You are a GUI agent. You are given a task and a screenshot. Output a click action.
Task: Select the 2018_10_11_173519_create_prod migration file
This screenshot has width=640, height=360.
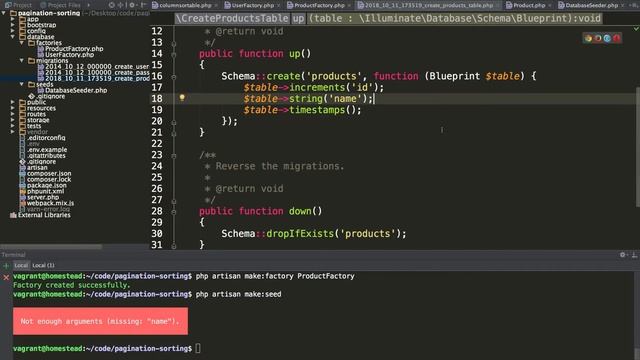pos(97,78)
